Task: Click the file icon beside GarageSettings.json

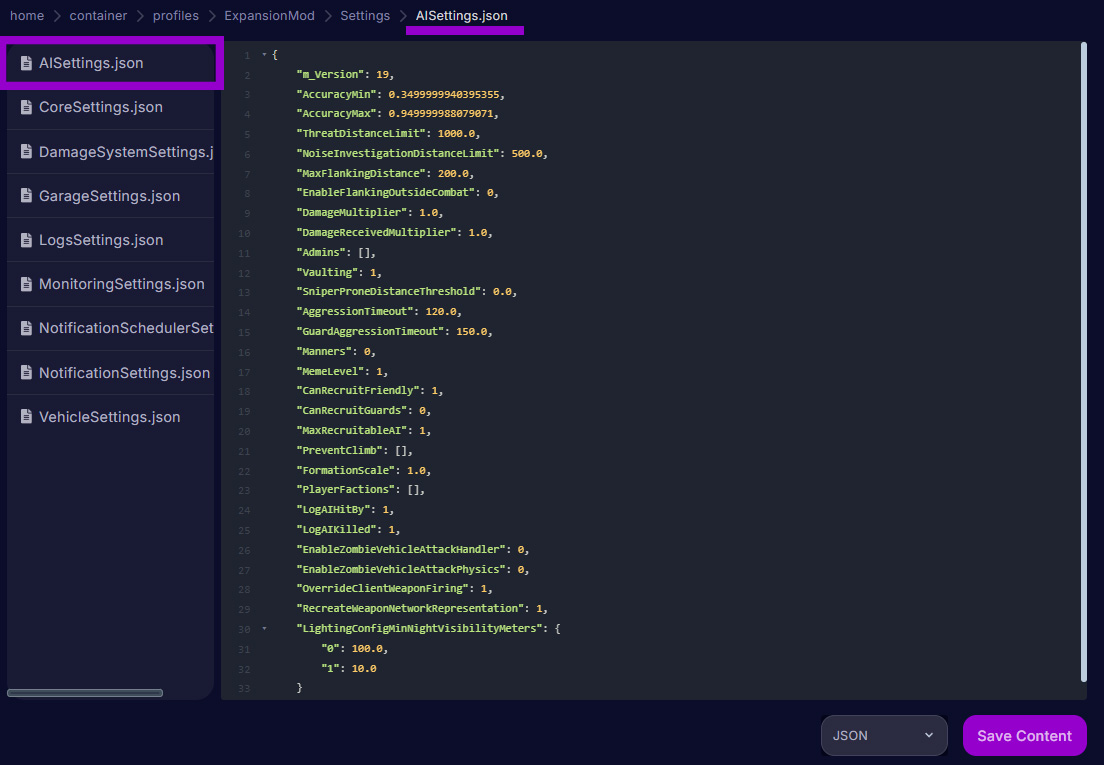Action: coord(26,196)
